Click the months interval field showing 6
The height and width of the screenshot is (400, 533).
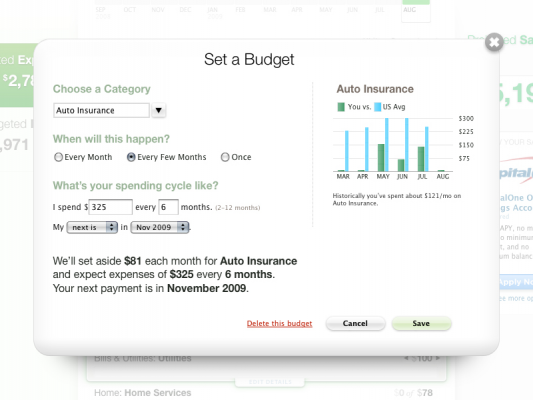pyautogui.click(x=168, y=207)
